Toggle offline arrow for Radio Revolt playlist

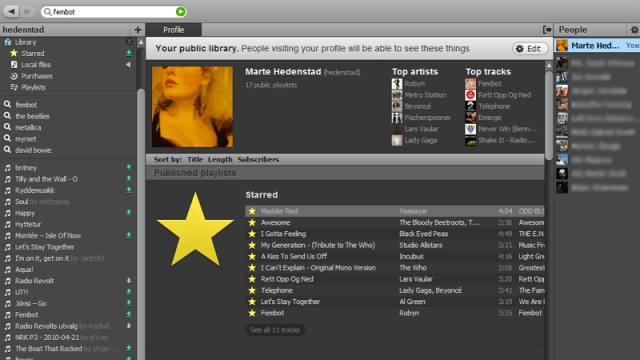point(129,281)
